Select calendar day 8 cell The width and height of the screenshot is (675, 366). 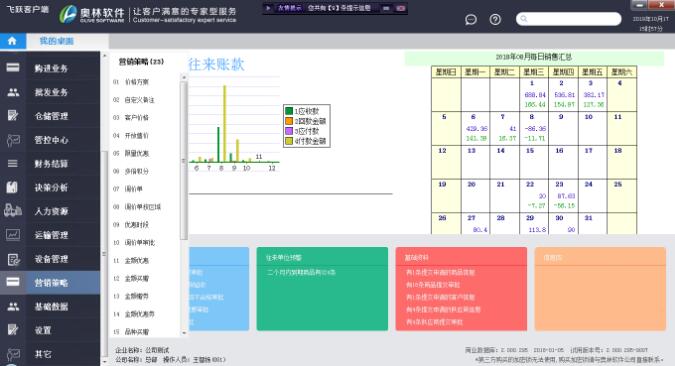[x=534, y=128]
